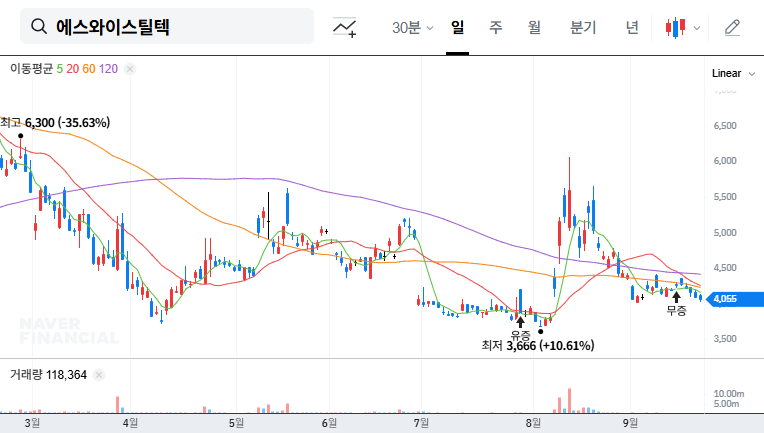Click the 7월 axis label
Screen dimensions: 764x433
point(421,423)
